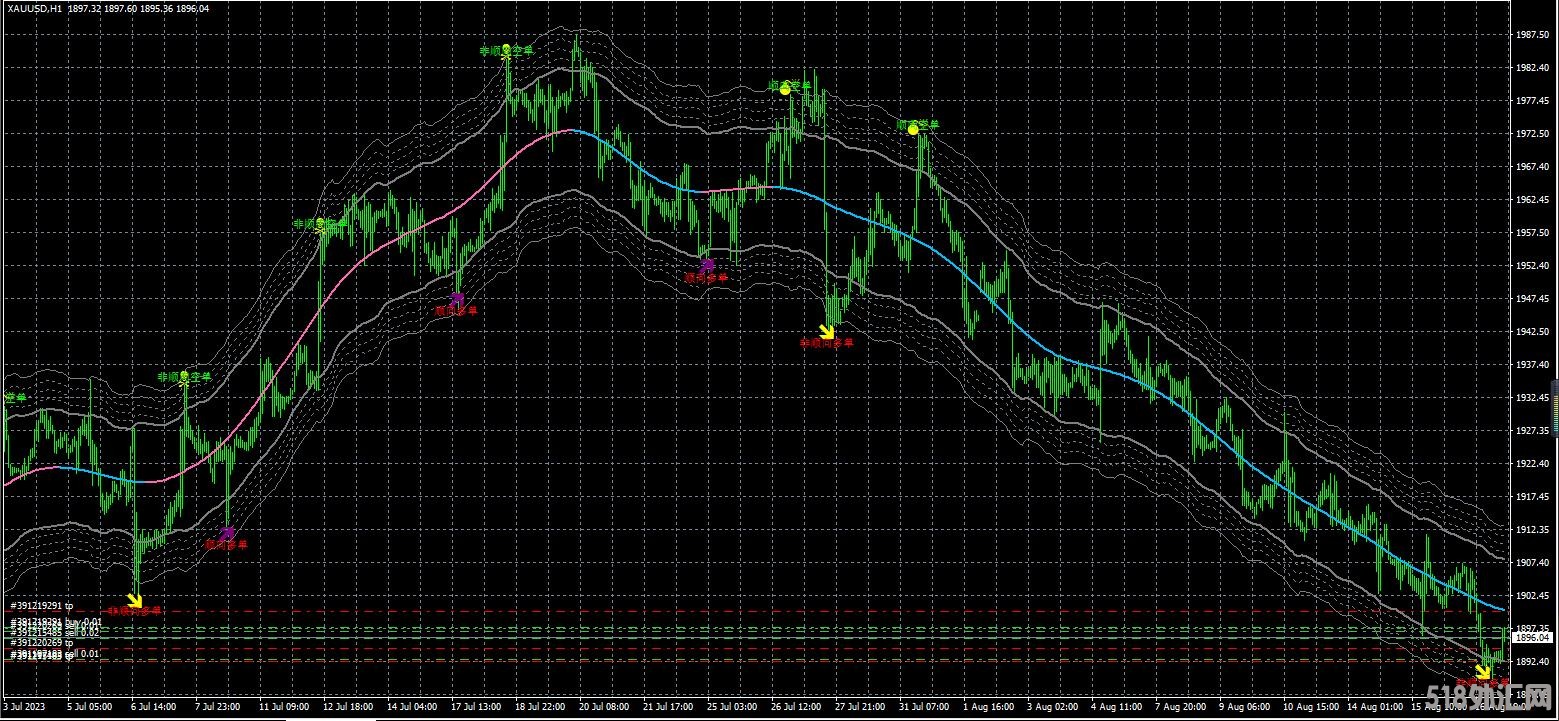The height and width of the screenshot is (721, 1559).
Task: Select yellow arrow signal near 27 Jul 21:00
Action: coord(826,331)
